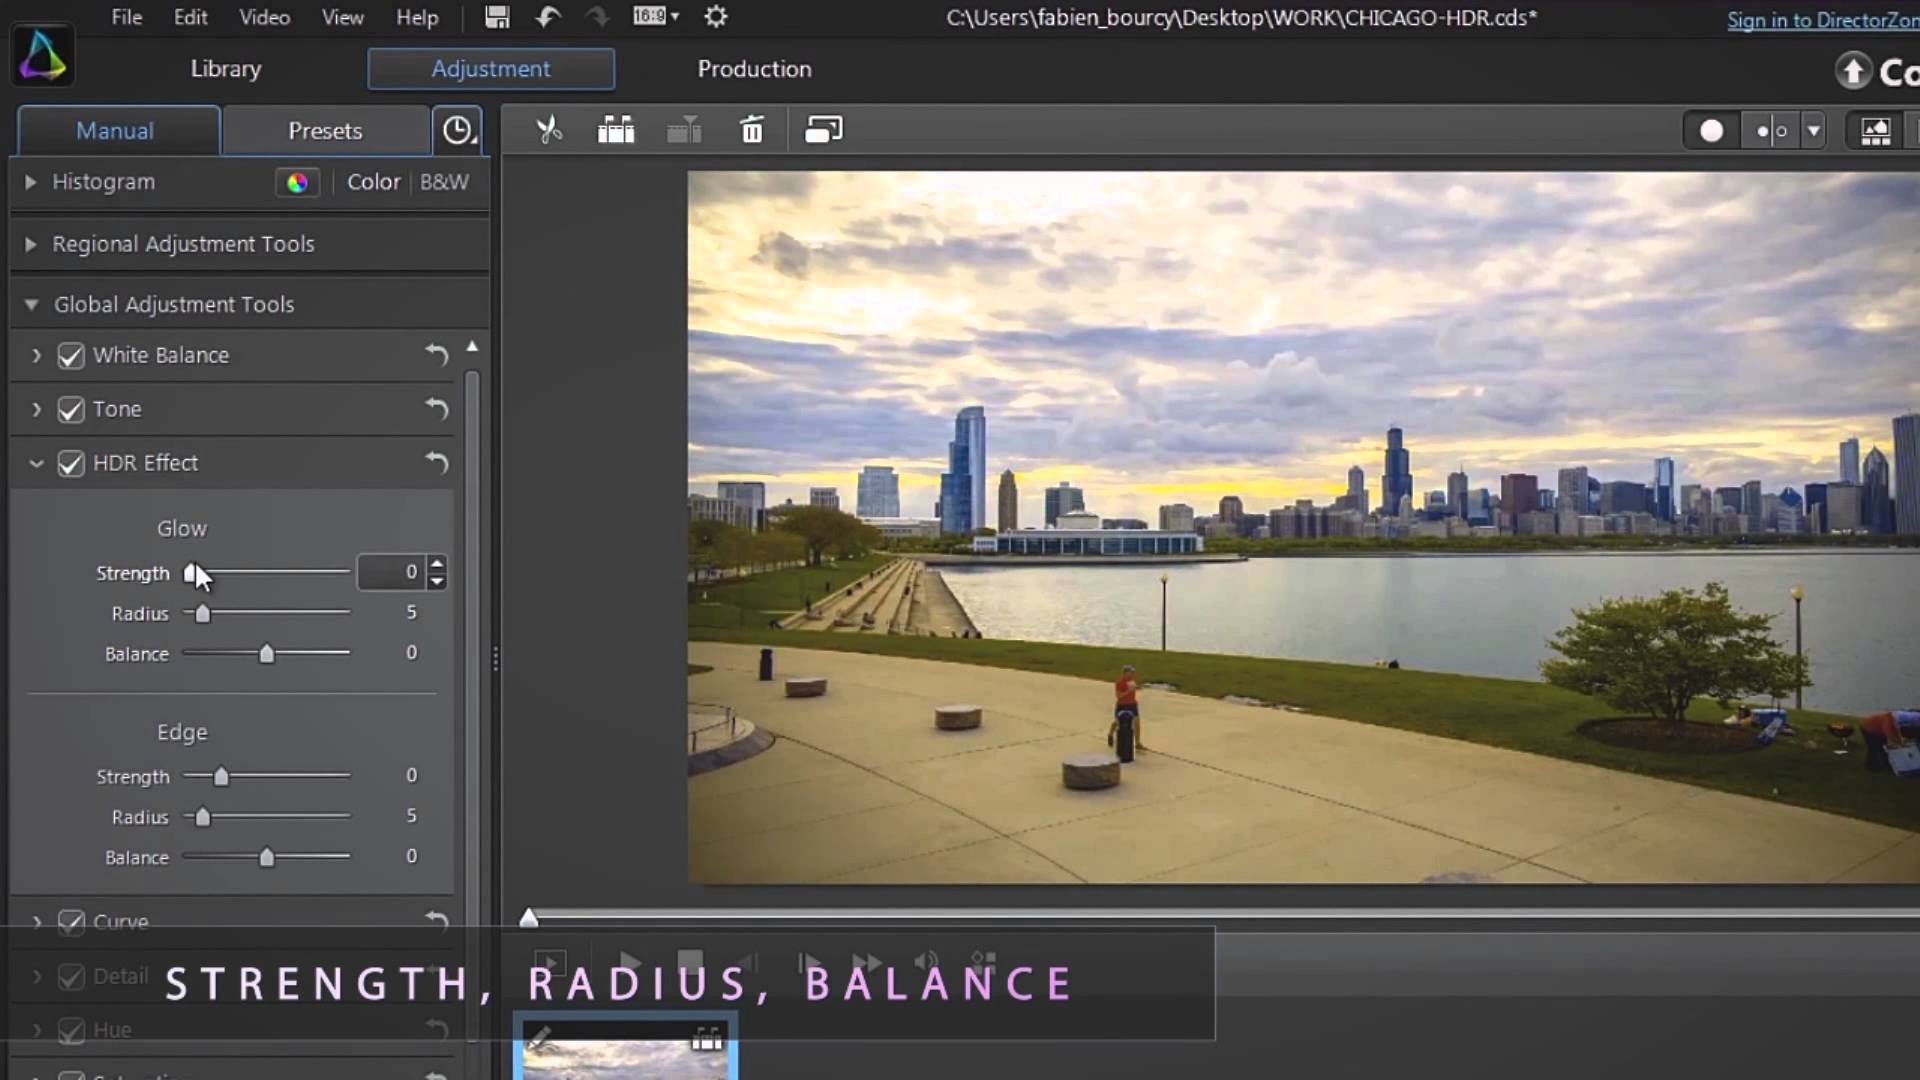The width and height of the screenshot is (1920, 1080).
Task: Go to the Production module
Action: click(x=755, y=69)
